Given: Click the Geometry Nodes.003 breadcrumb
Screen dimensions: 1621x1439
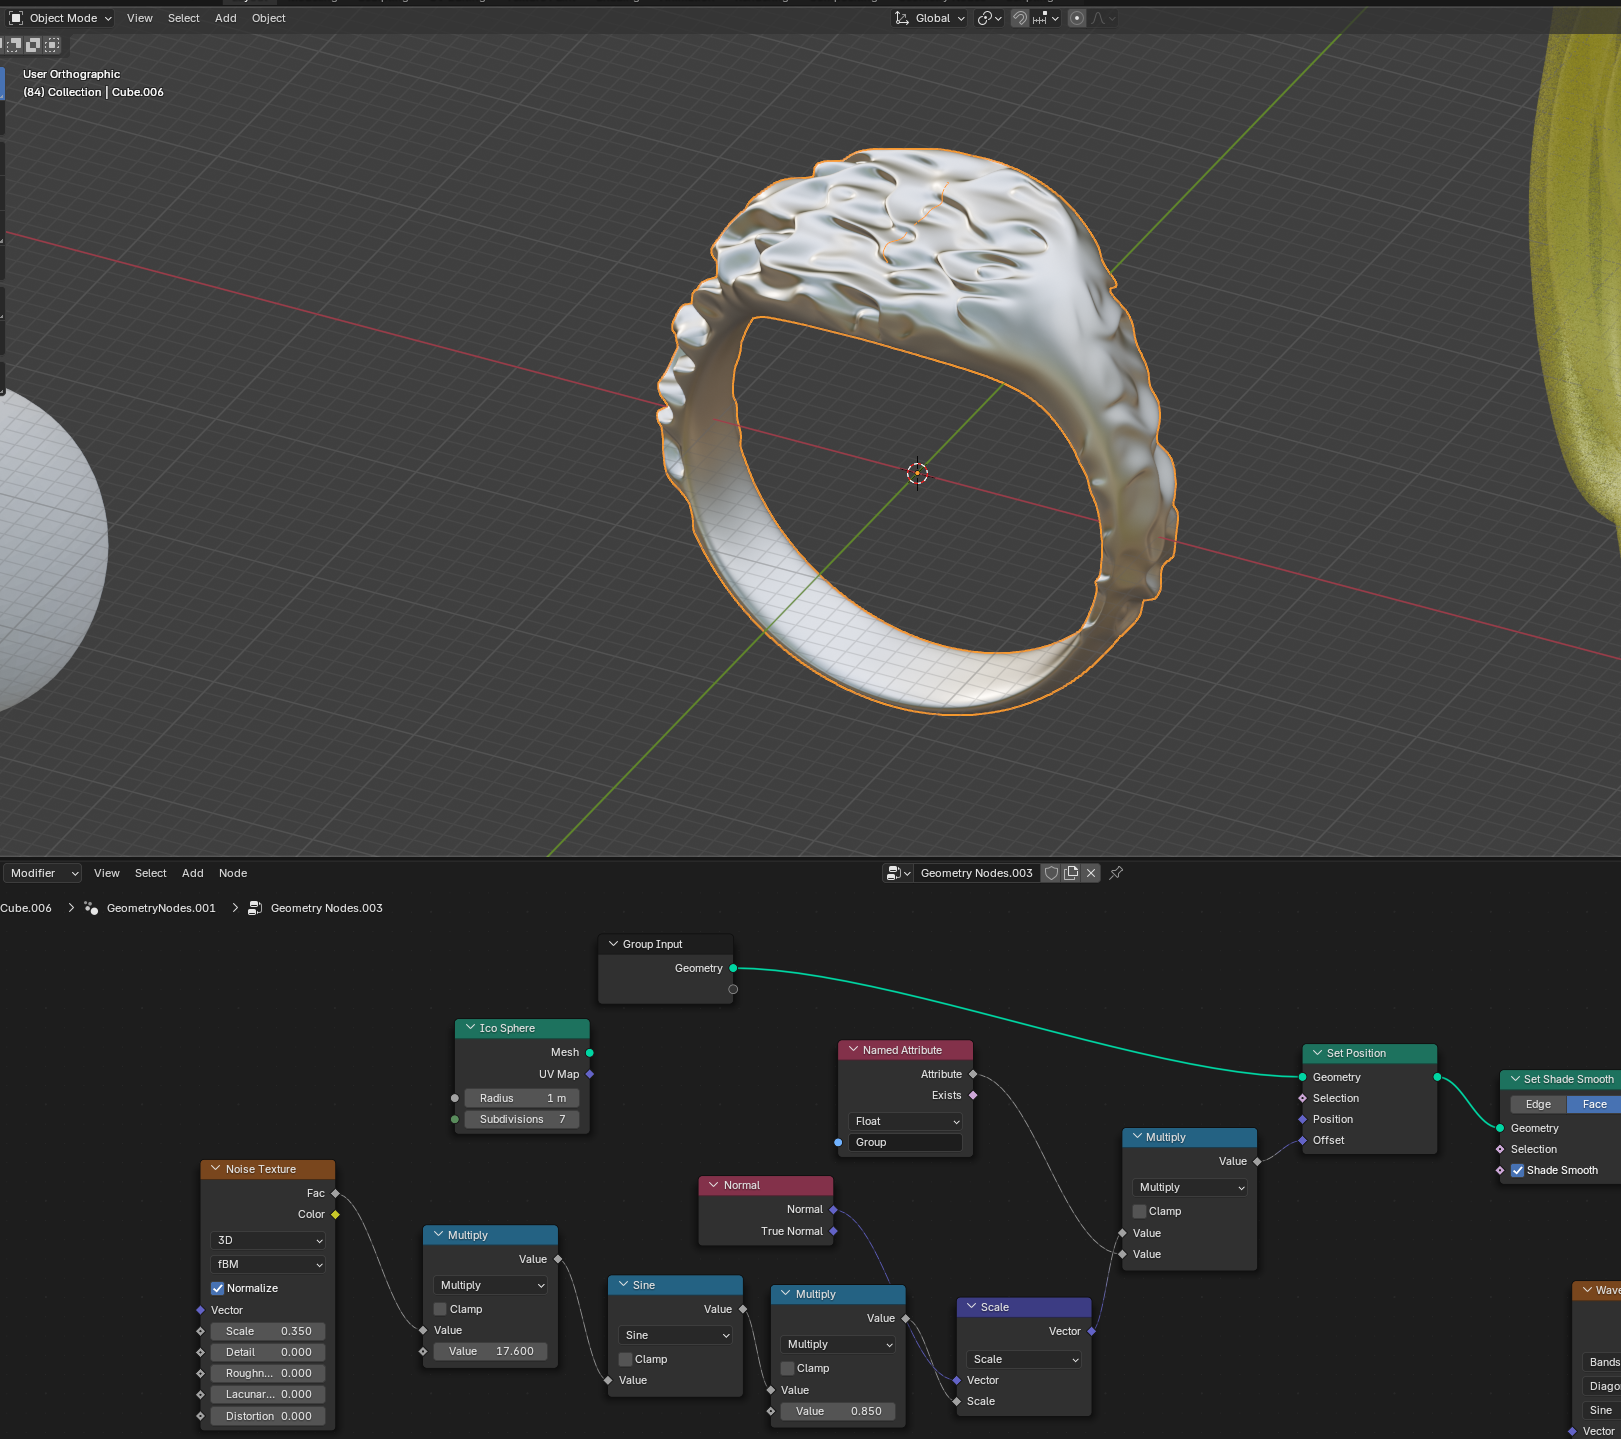Looking at the screenshot, I should (327, 908).
